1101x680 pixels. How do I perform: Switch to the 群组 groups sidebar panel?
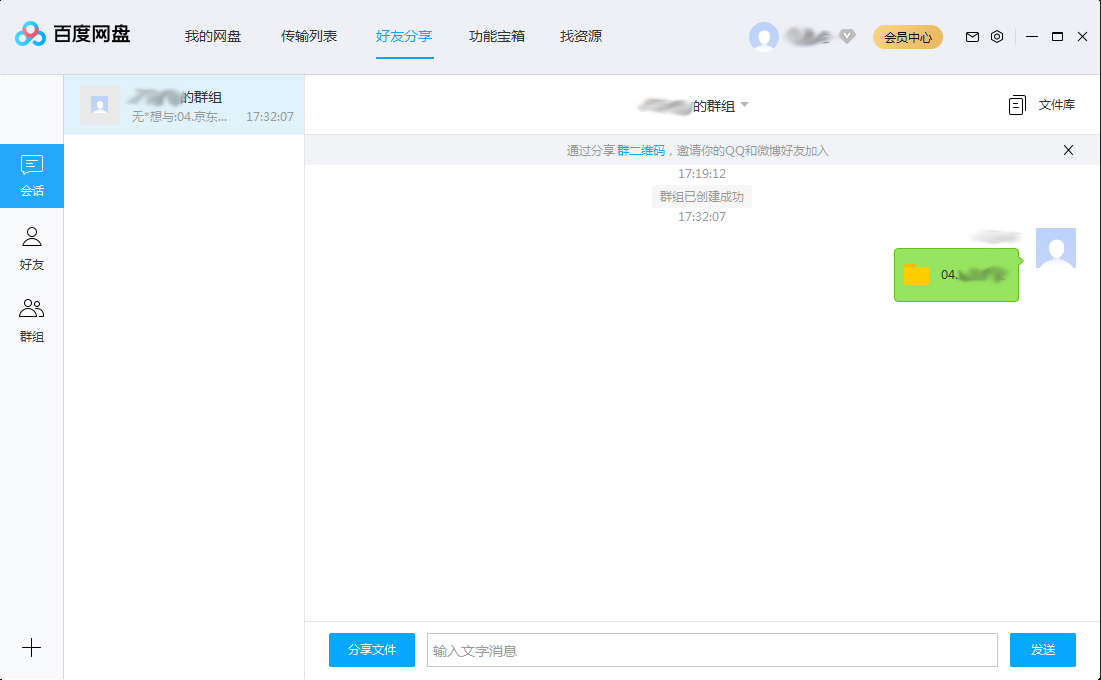point(31,320)
